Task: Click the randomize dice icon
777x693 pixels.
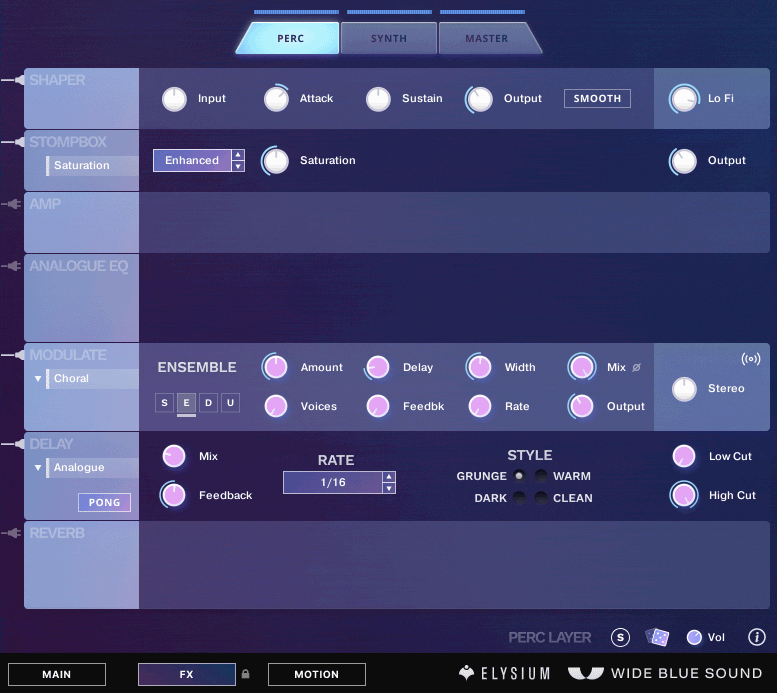Action: [x=657, y=637]
